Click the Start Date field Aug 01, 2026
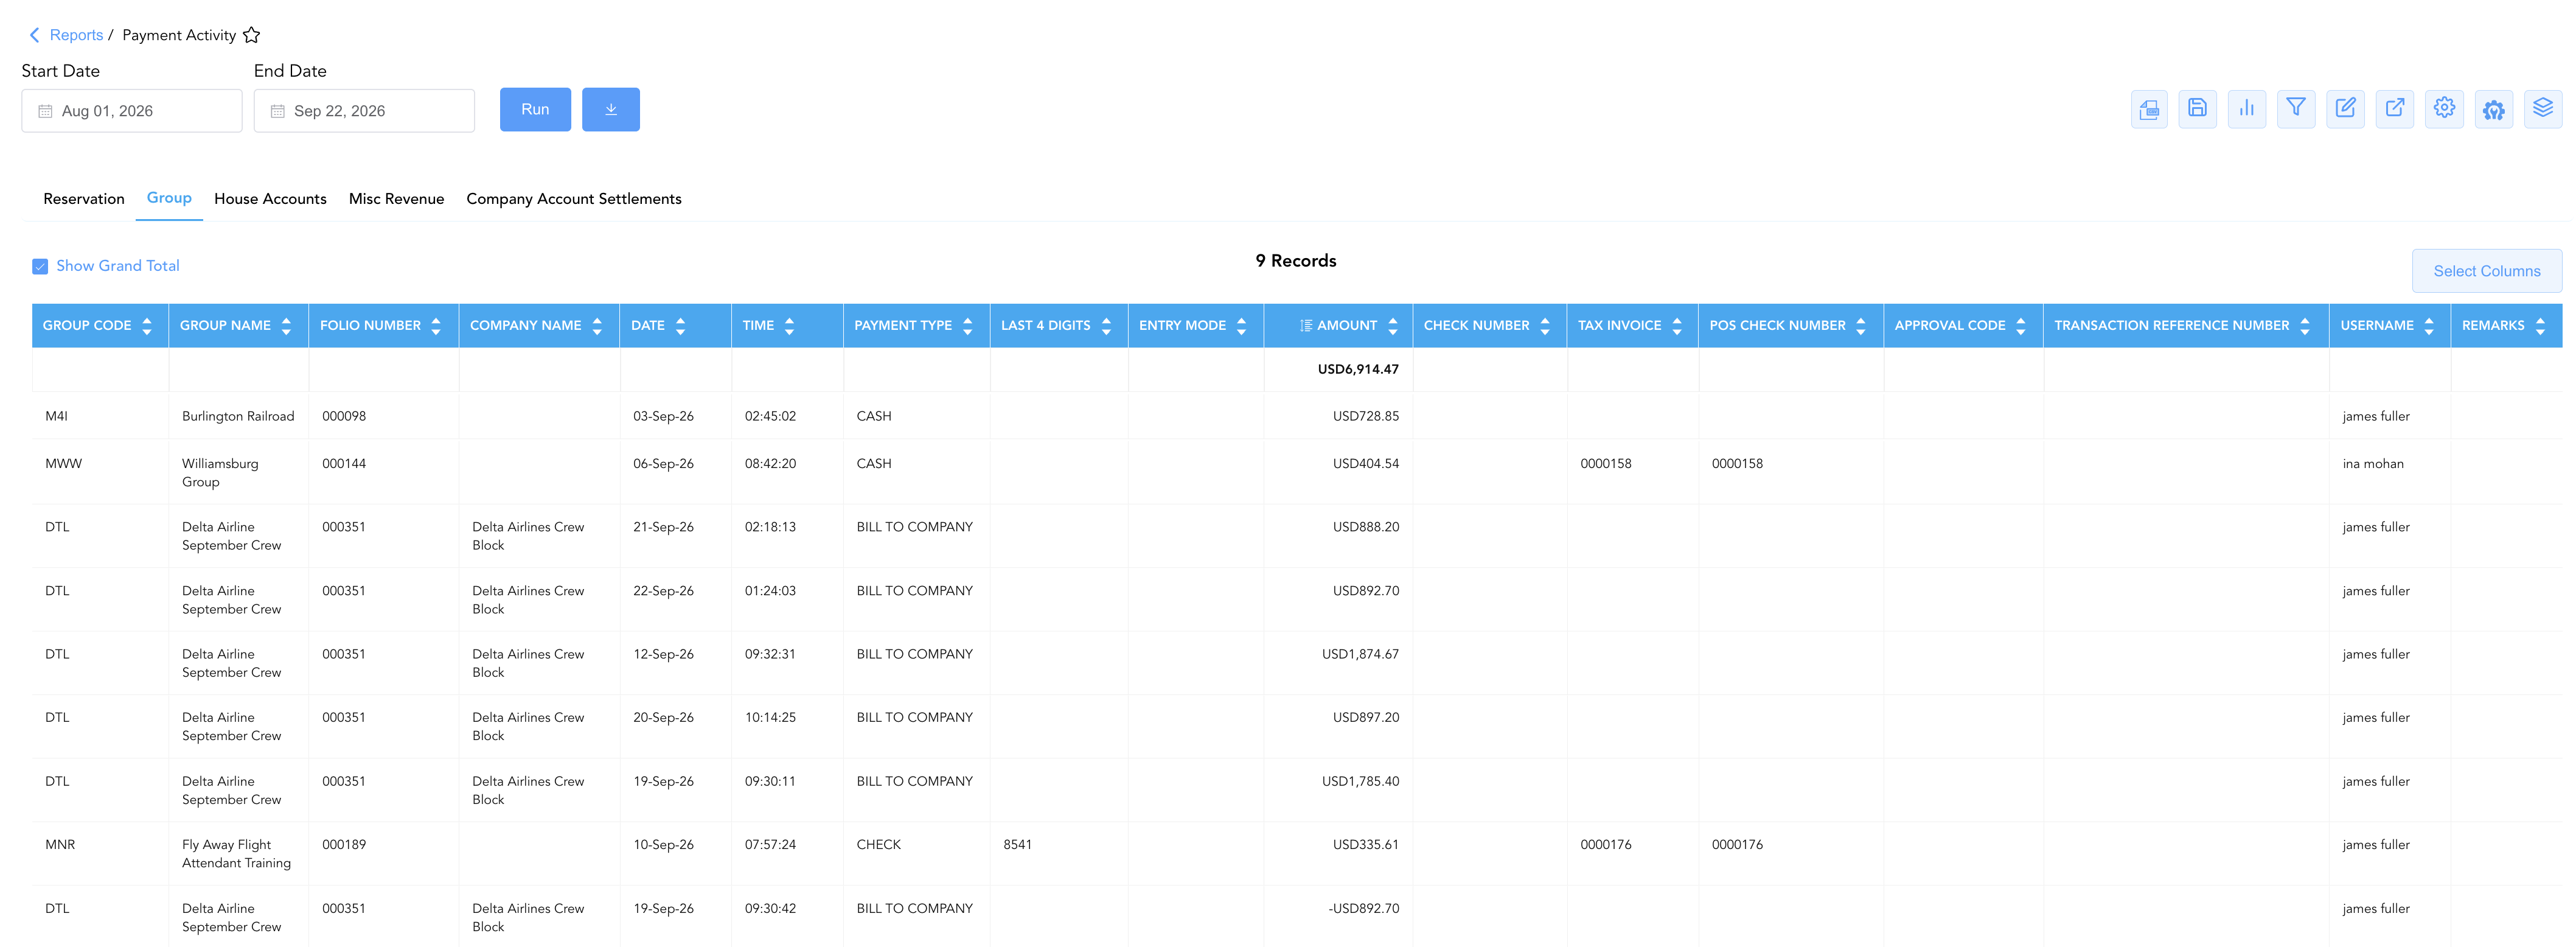Viewport: 2576px width, 947px height. [132, 111]
